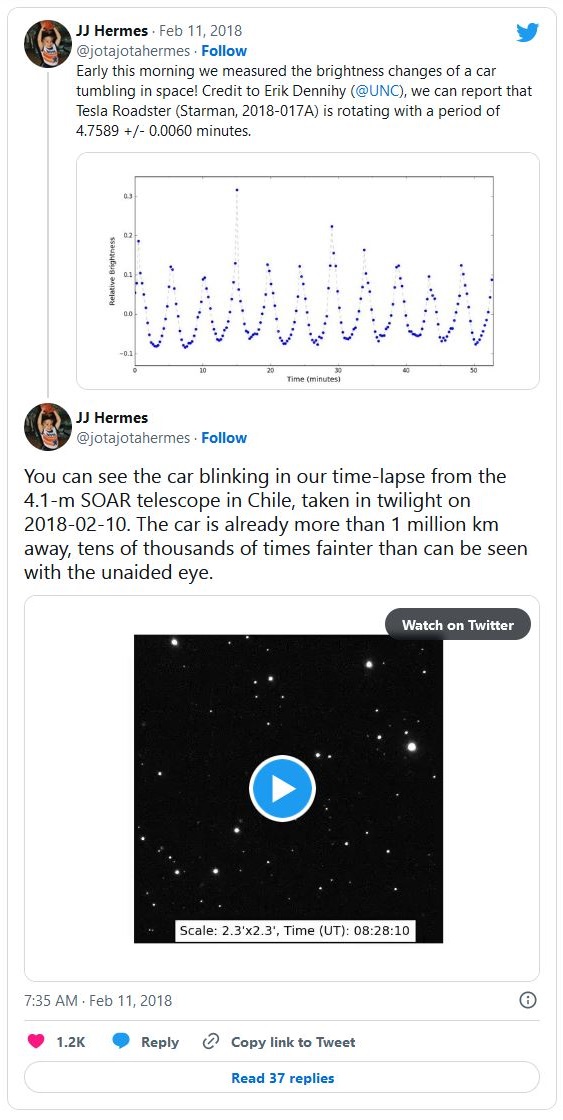Click JJ Hermes avatar in second tweet
This screenshot has height=1120, width=563.
click(48, 427)
